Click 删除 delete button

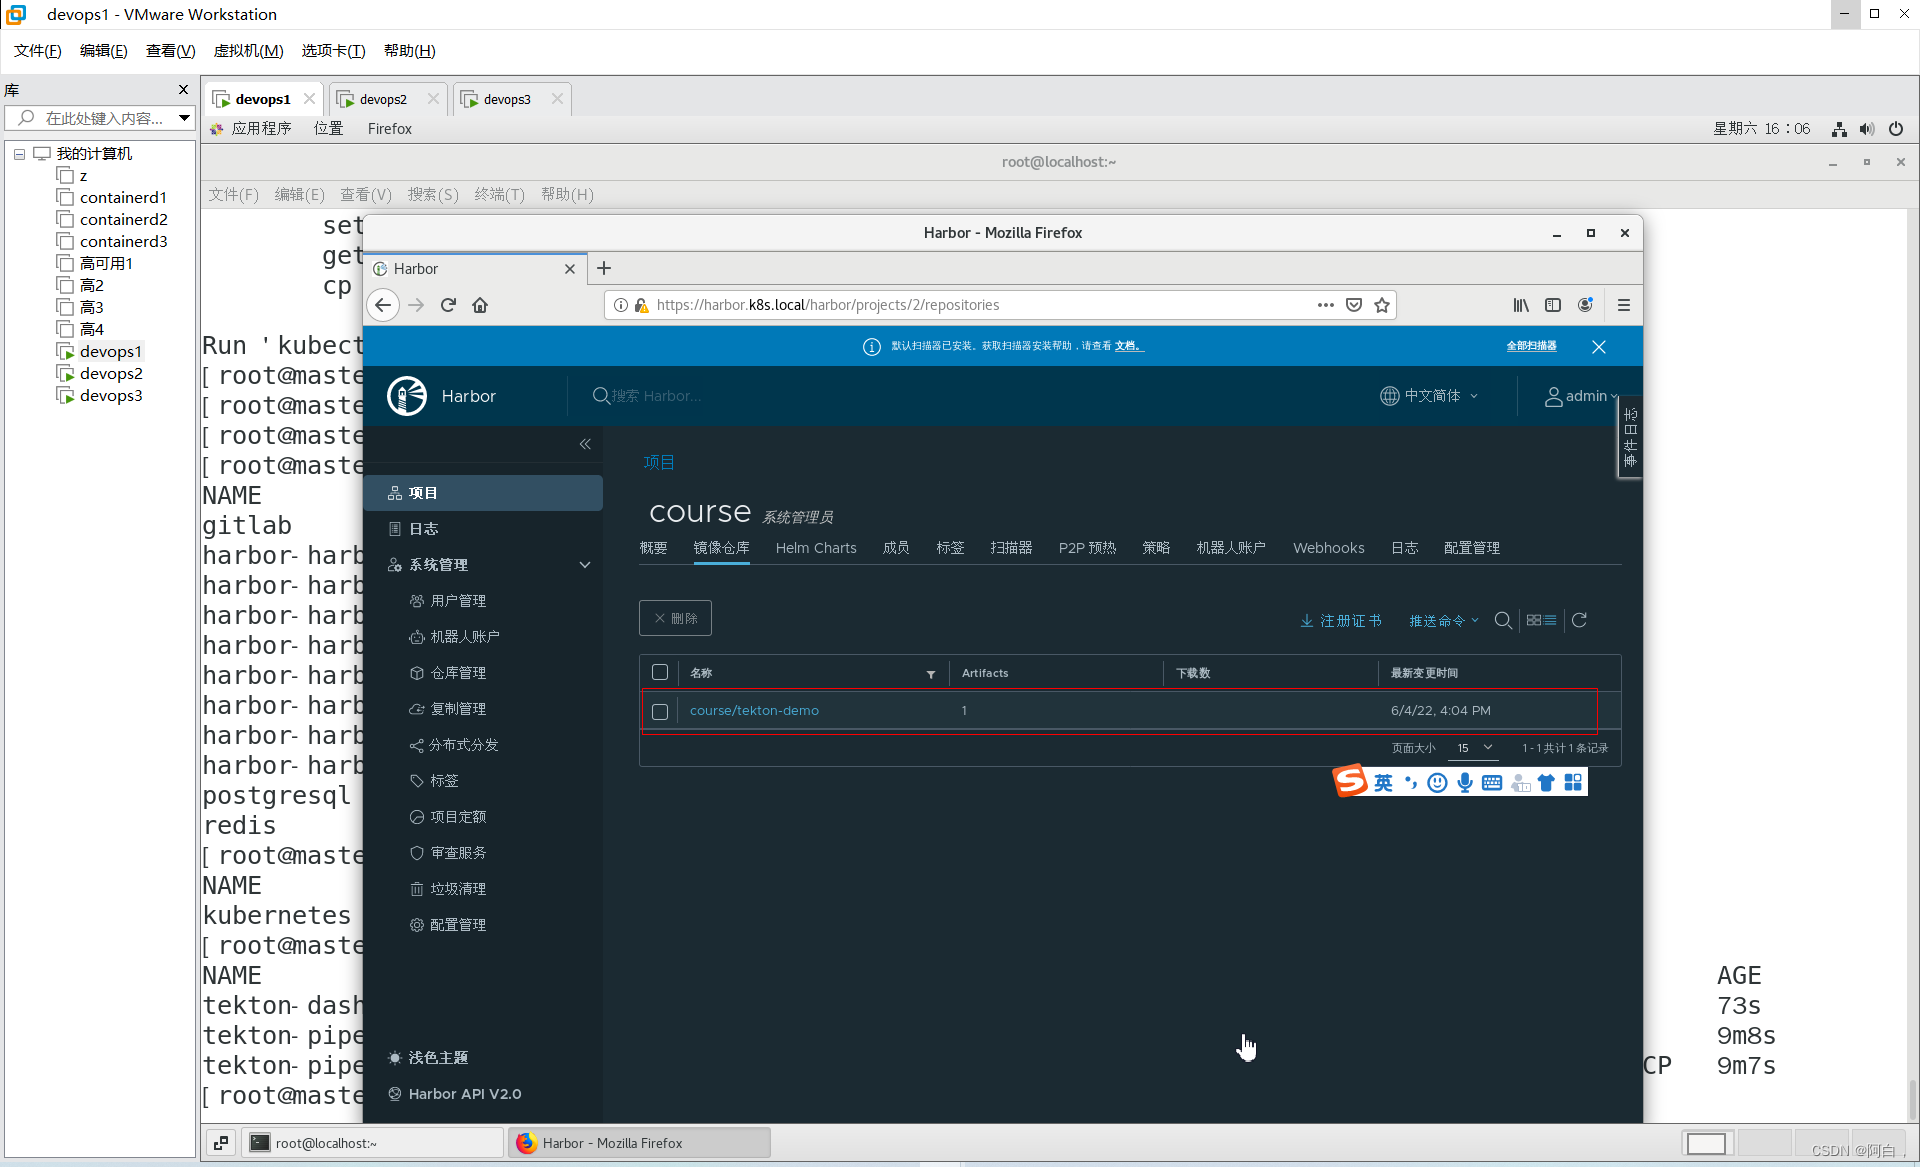675,618
